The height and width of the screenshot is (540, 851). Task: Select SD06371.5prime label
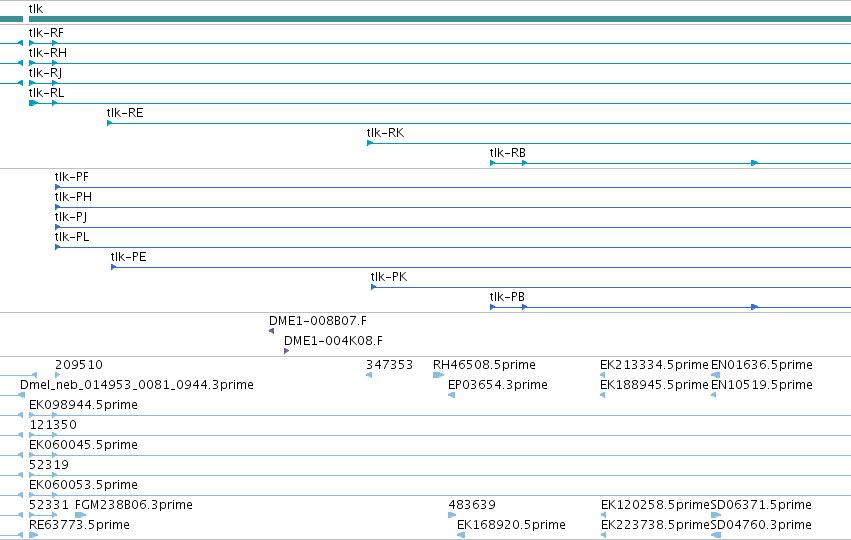tap(761, 505)
